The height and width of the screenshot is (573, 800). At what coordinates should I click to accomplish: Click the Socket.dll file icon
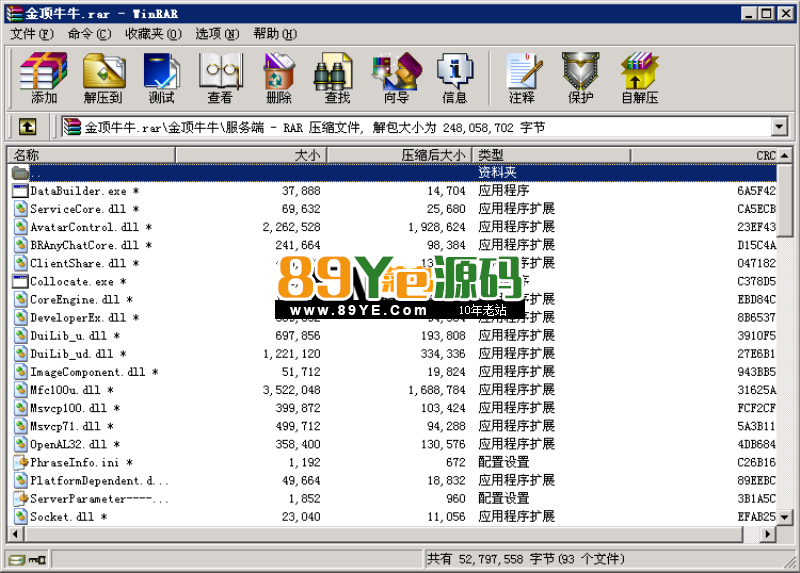(20, 516)
